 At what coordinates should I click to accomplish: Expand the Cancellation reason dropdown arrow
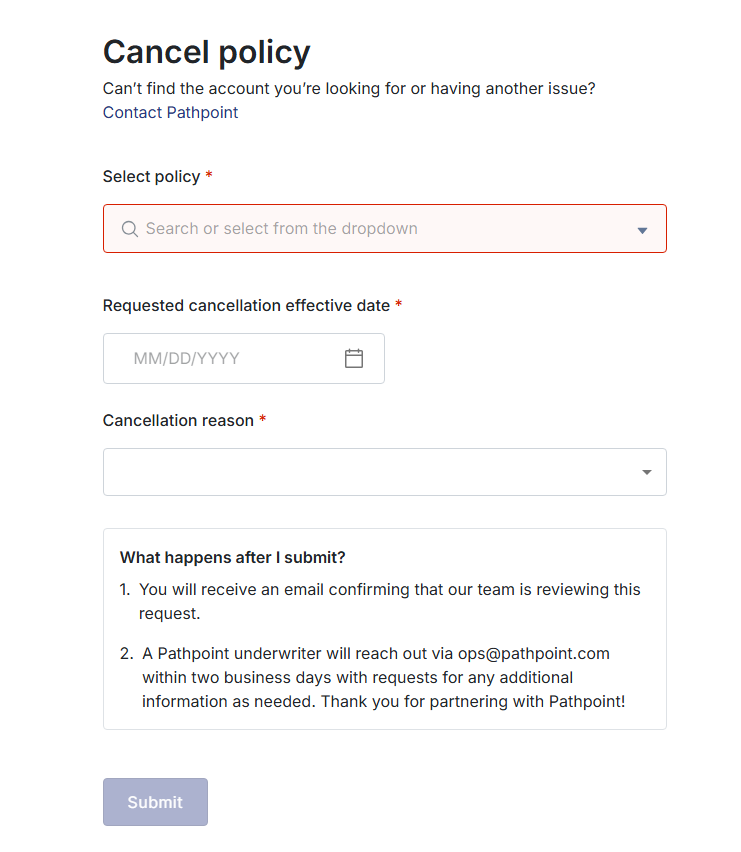tap(647, 472)
